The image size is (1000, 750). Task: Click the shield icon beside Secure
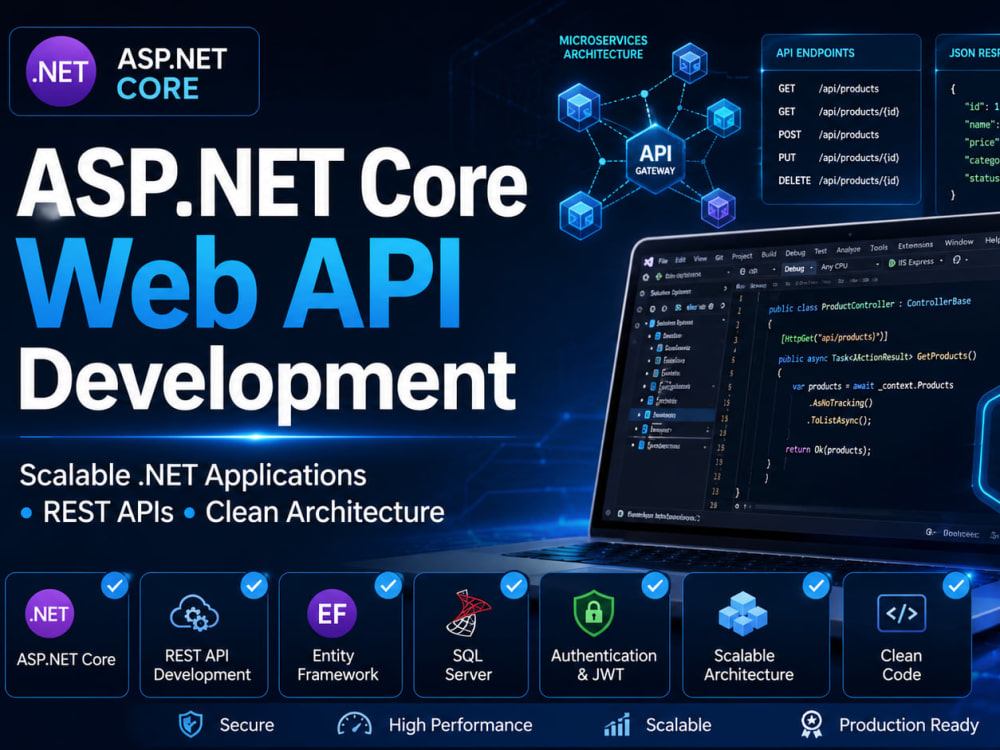(191, 724)
